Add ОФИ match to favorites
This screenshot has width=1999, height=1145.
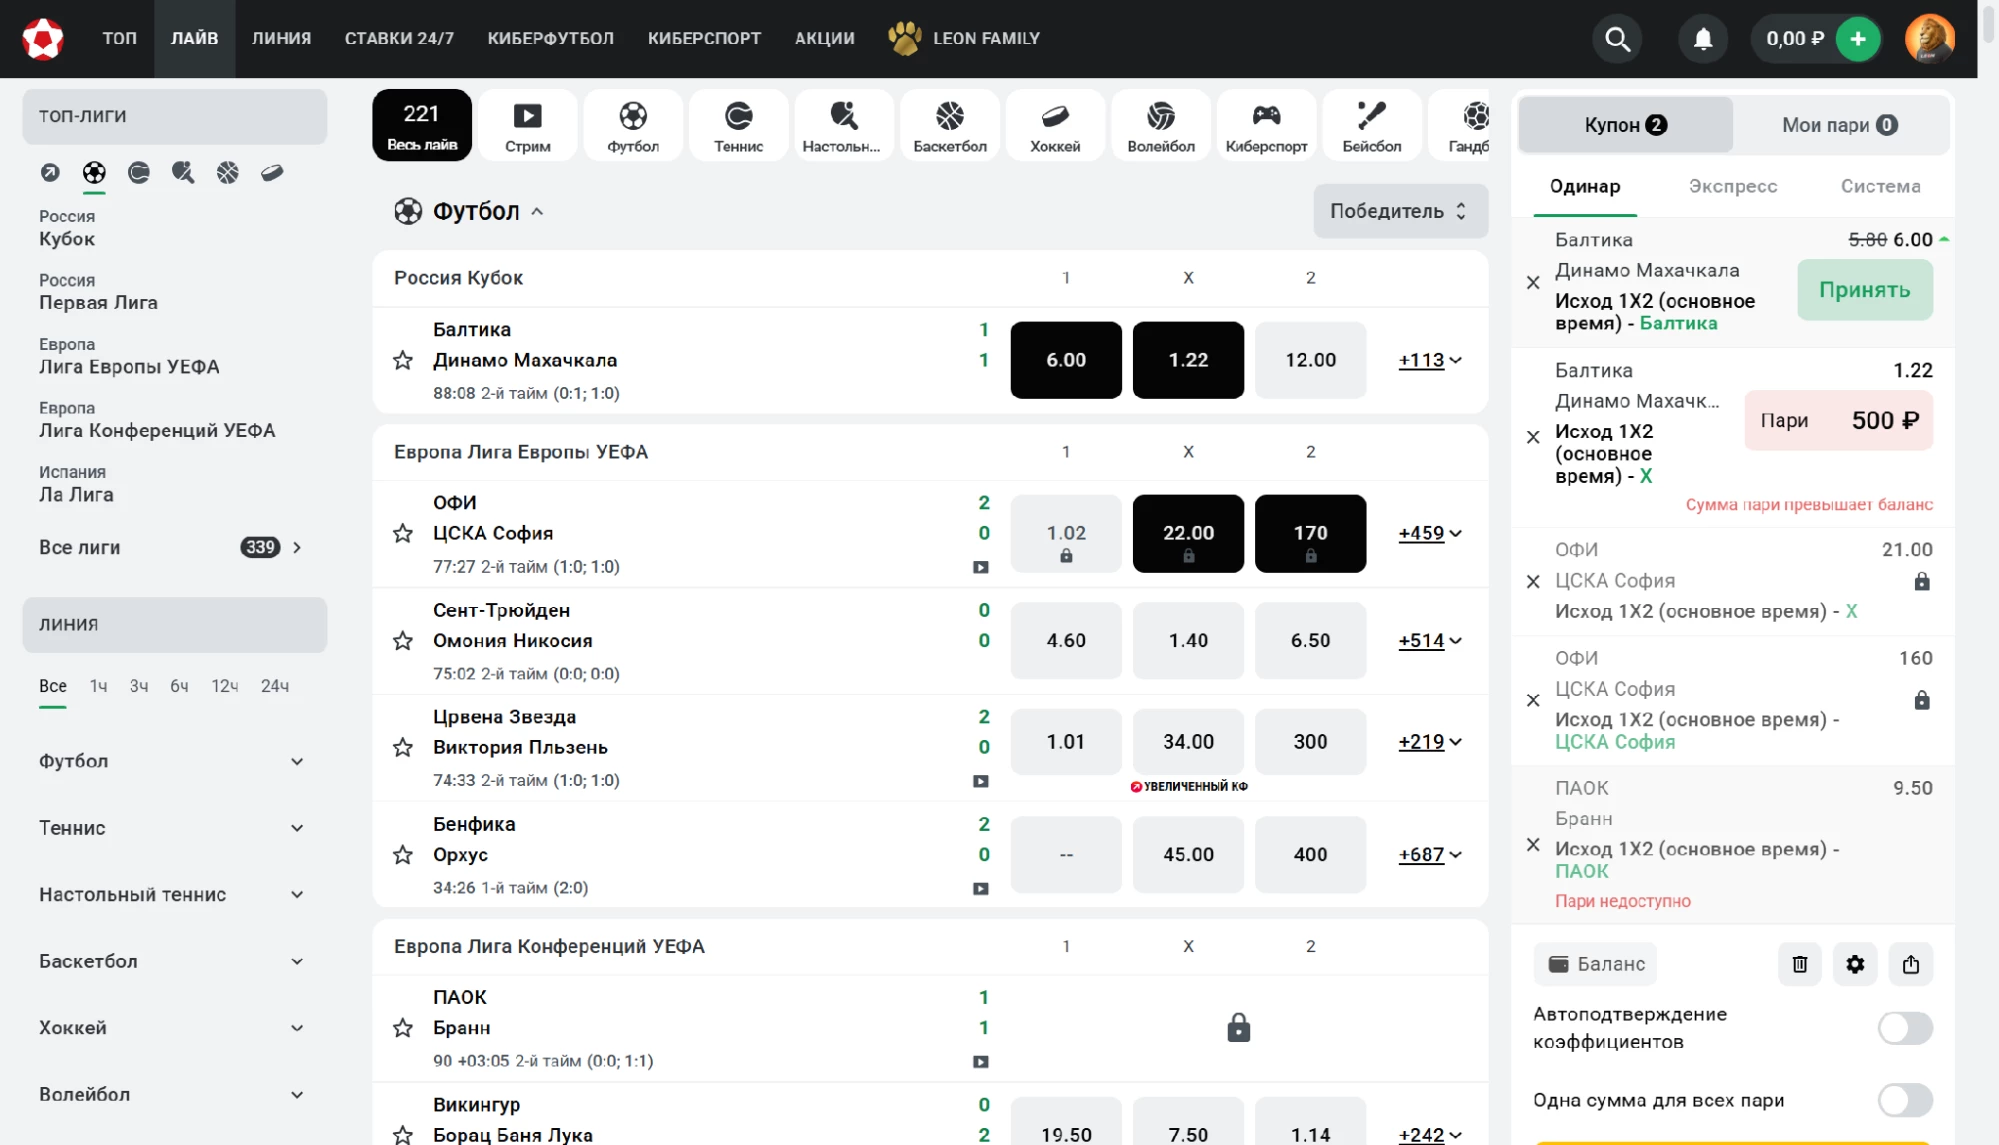point(403,534)
